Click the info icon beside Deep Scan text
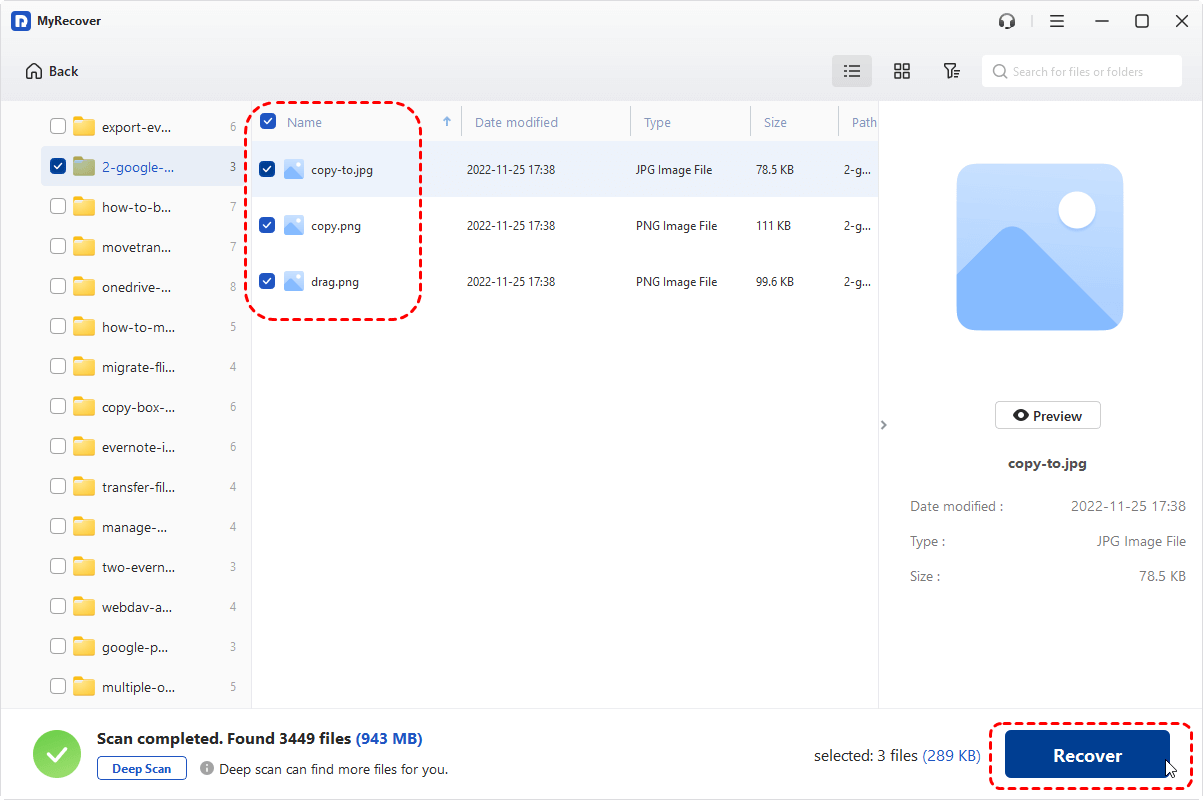 [x=209, y=769]
